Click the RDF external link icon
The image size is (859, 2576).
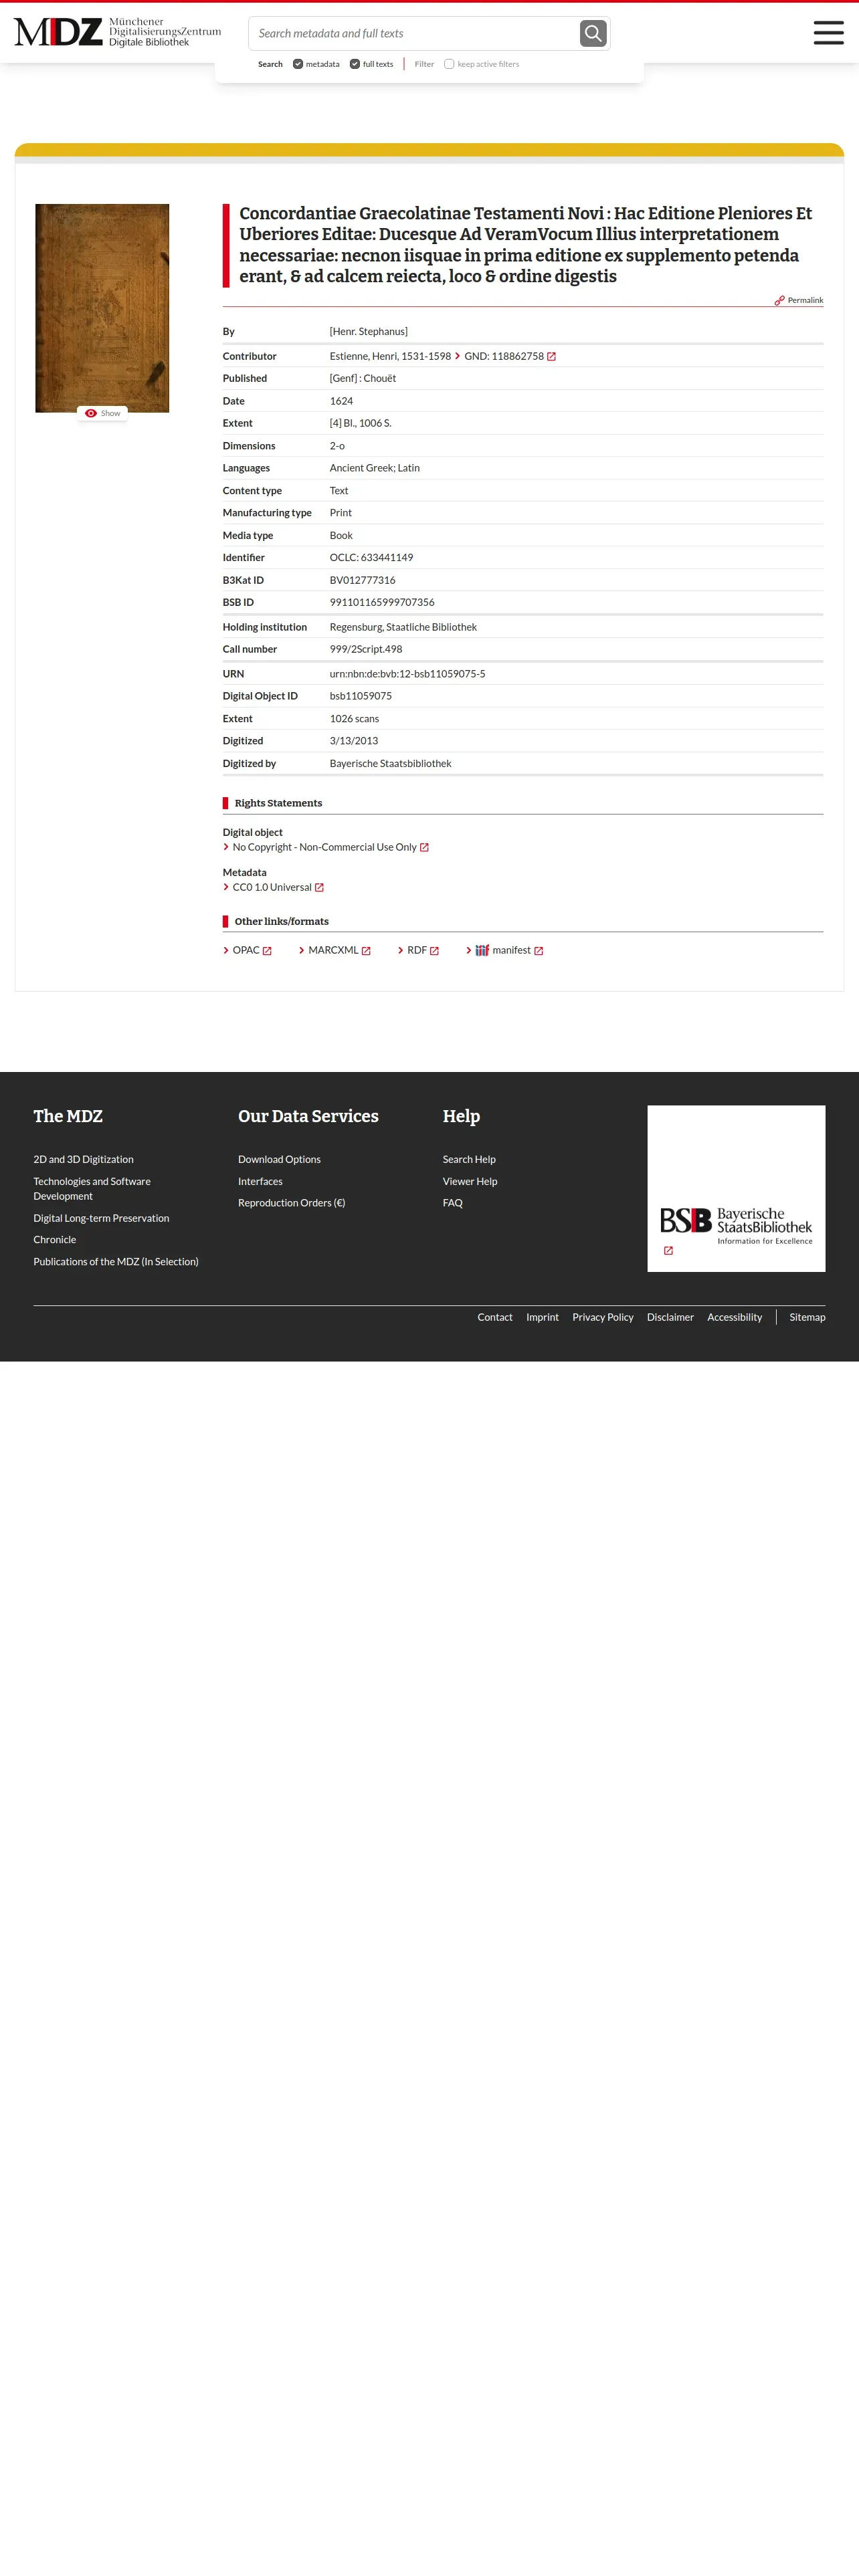click(x=434, y=951)
